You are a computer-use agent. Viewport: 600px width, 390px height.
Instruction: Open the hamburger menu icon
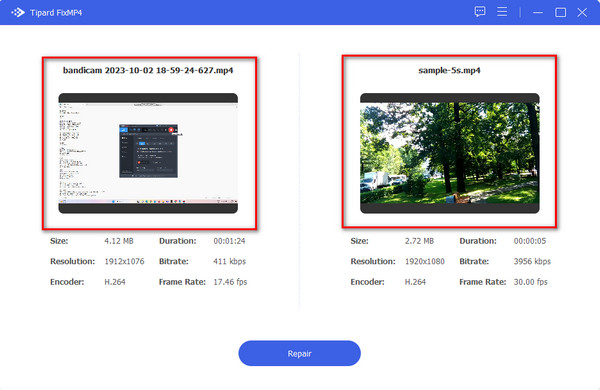click(x=502, y=12)
